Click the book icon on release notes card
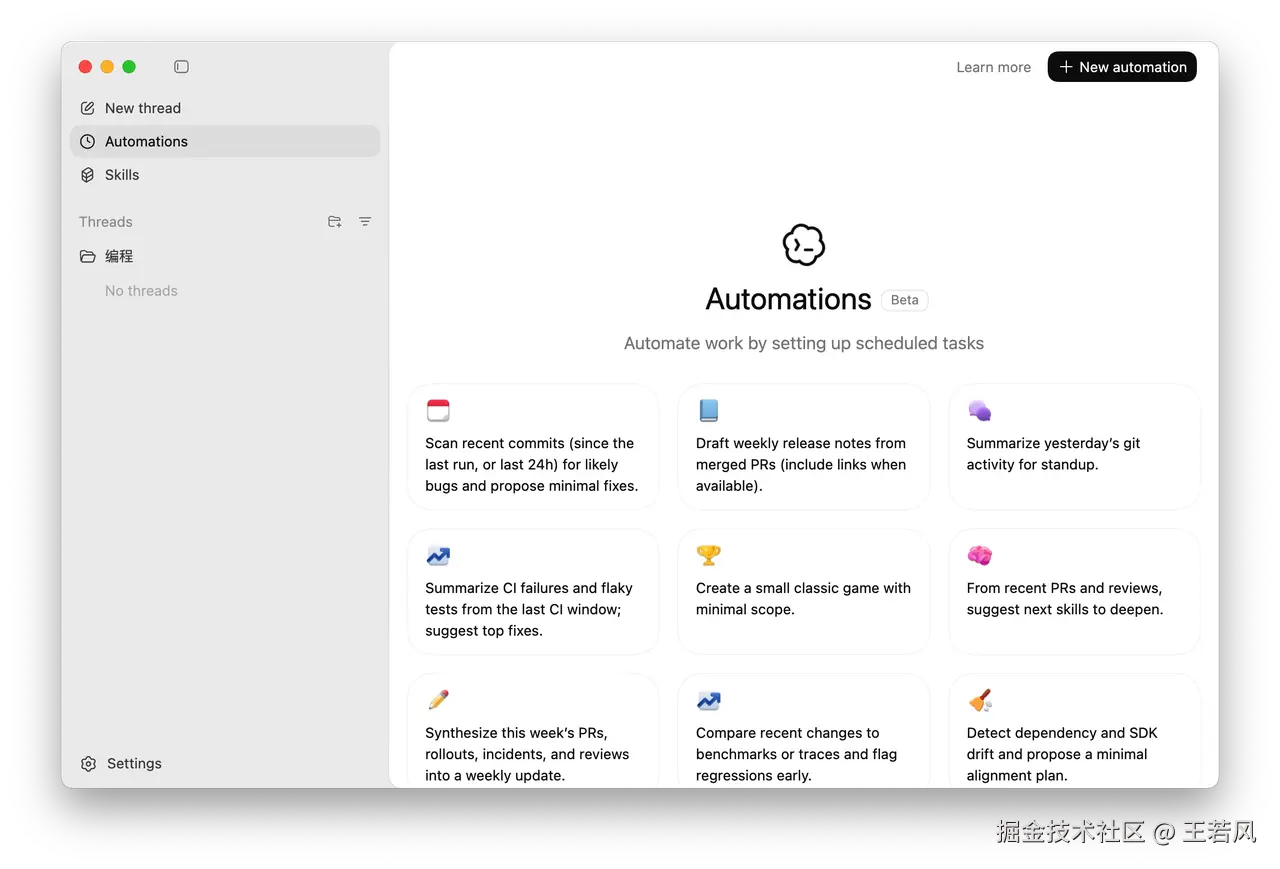The height and width of the screenshot is (869, 1280). (x=709, y=410)
